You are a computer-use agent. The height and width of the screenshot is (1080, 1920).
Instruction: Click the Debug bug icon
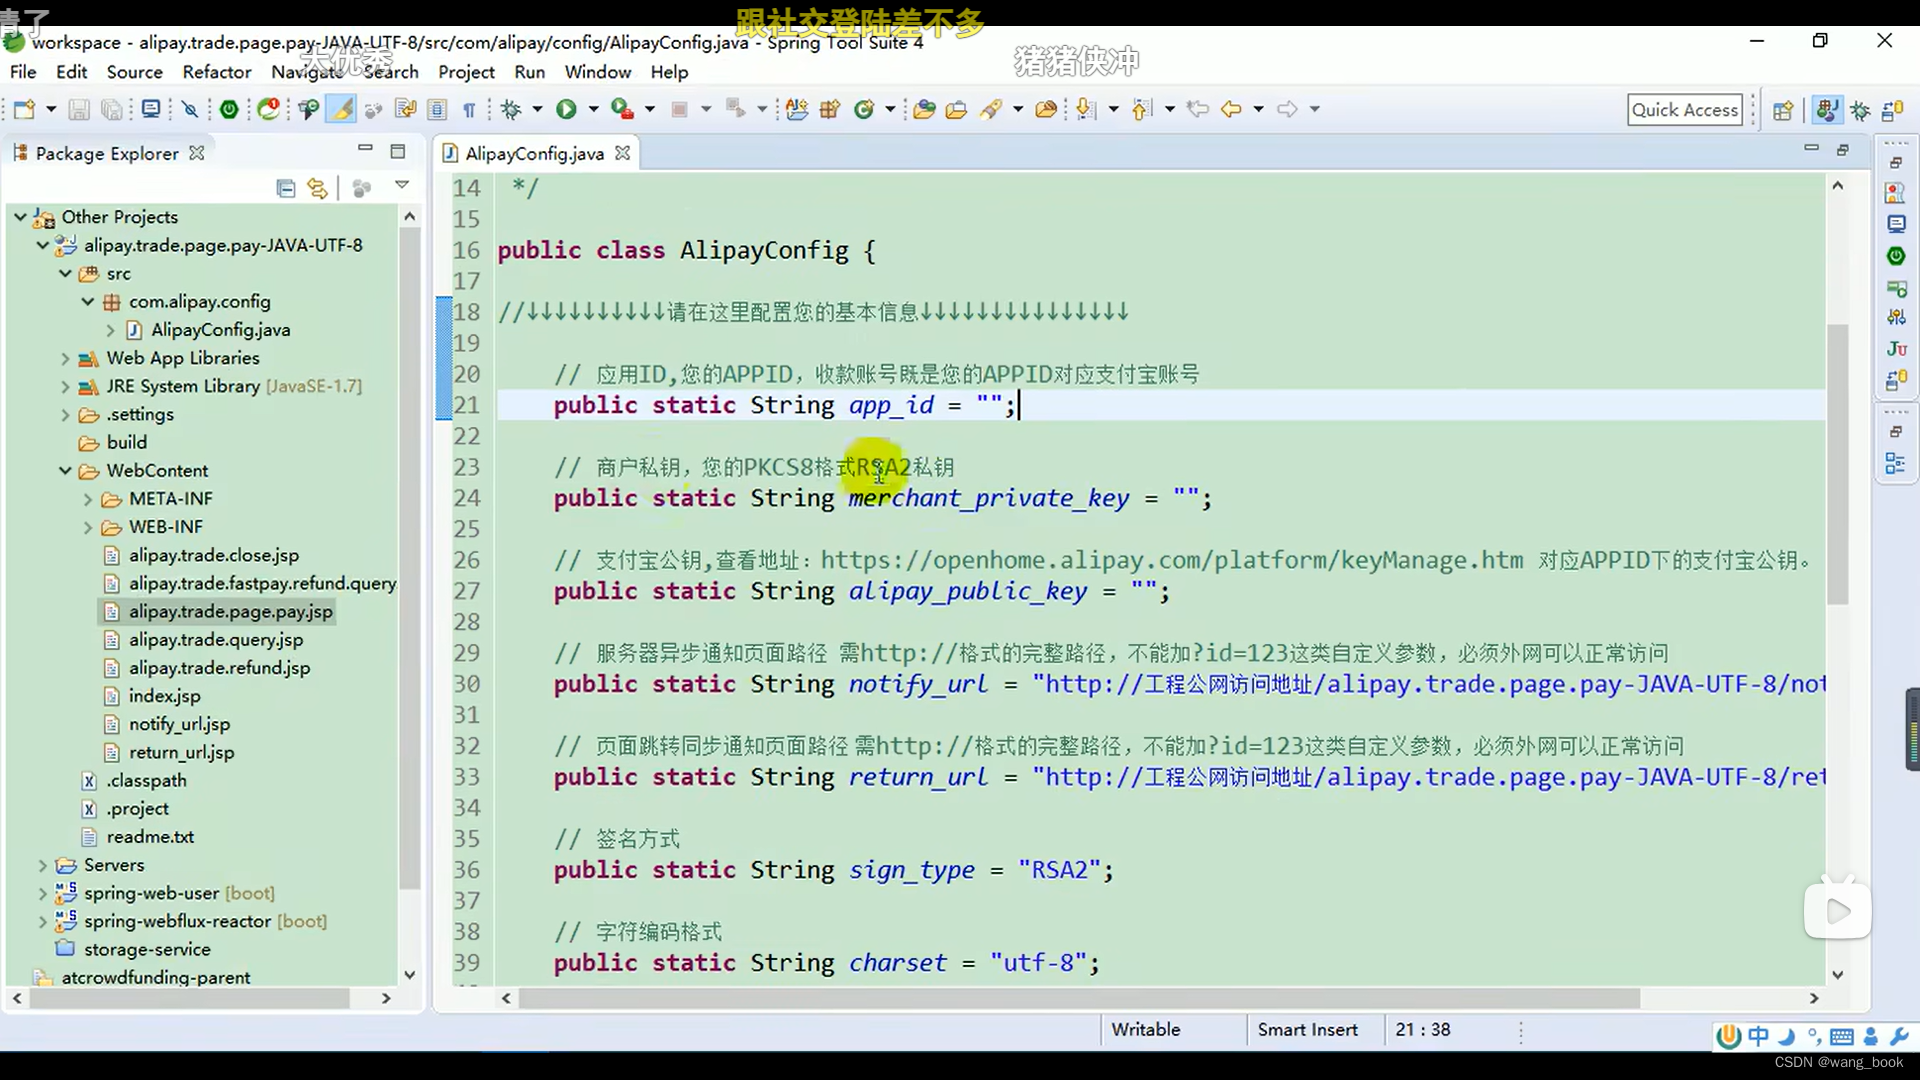coord(511,109)
